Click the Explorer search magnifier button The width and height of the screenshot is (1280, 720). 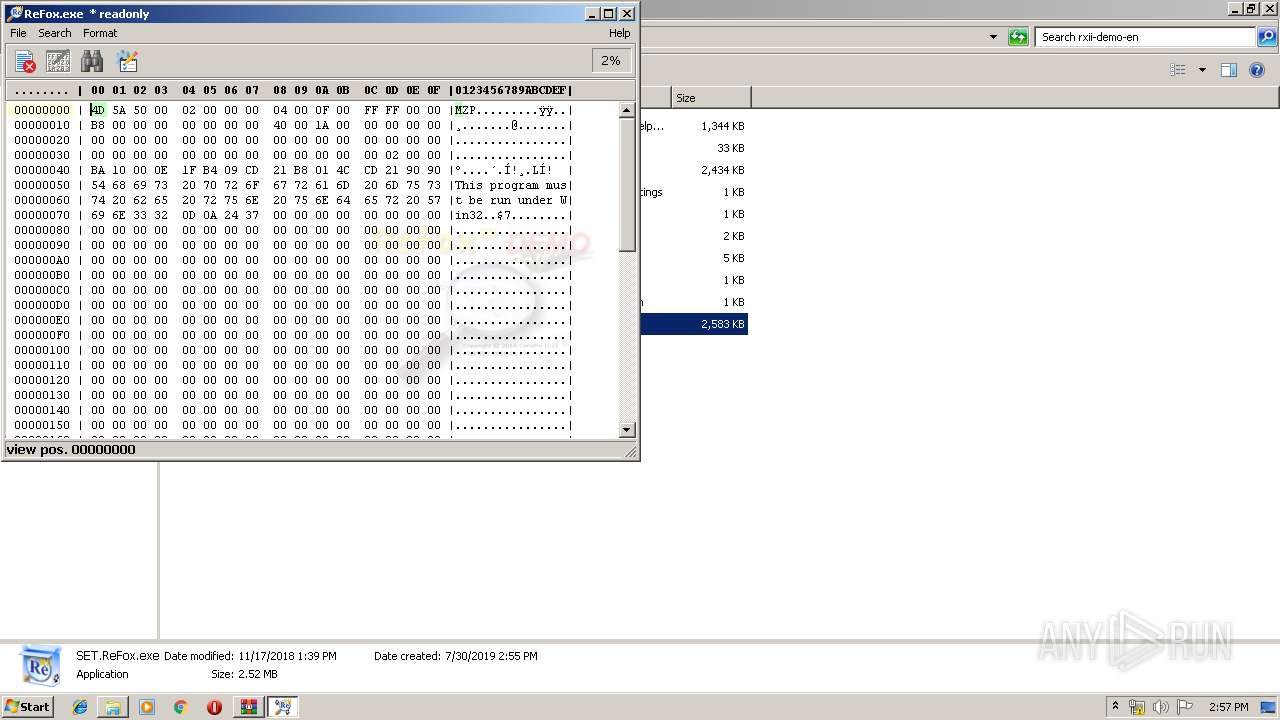click(x=1267, y=37)
